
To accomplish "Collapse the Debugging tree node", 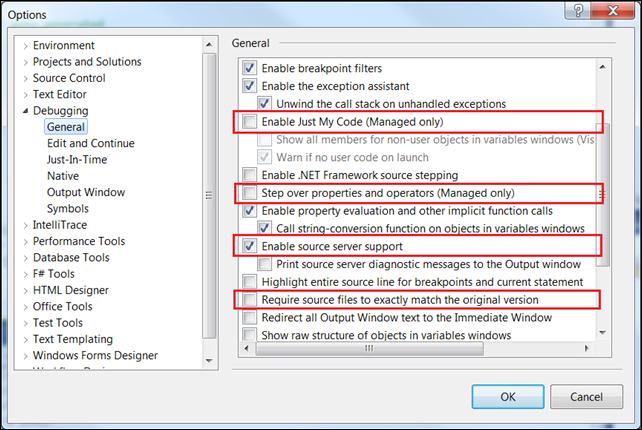I will [x=26, y=111].
